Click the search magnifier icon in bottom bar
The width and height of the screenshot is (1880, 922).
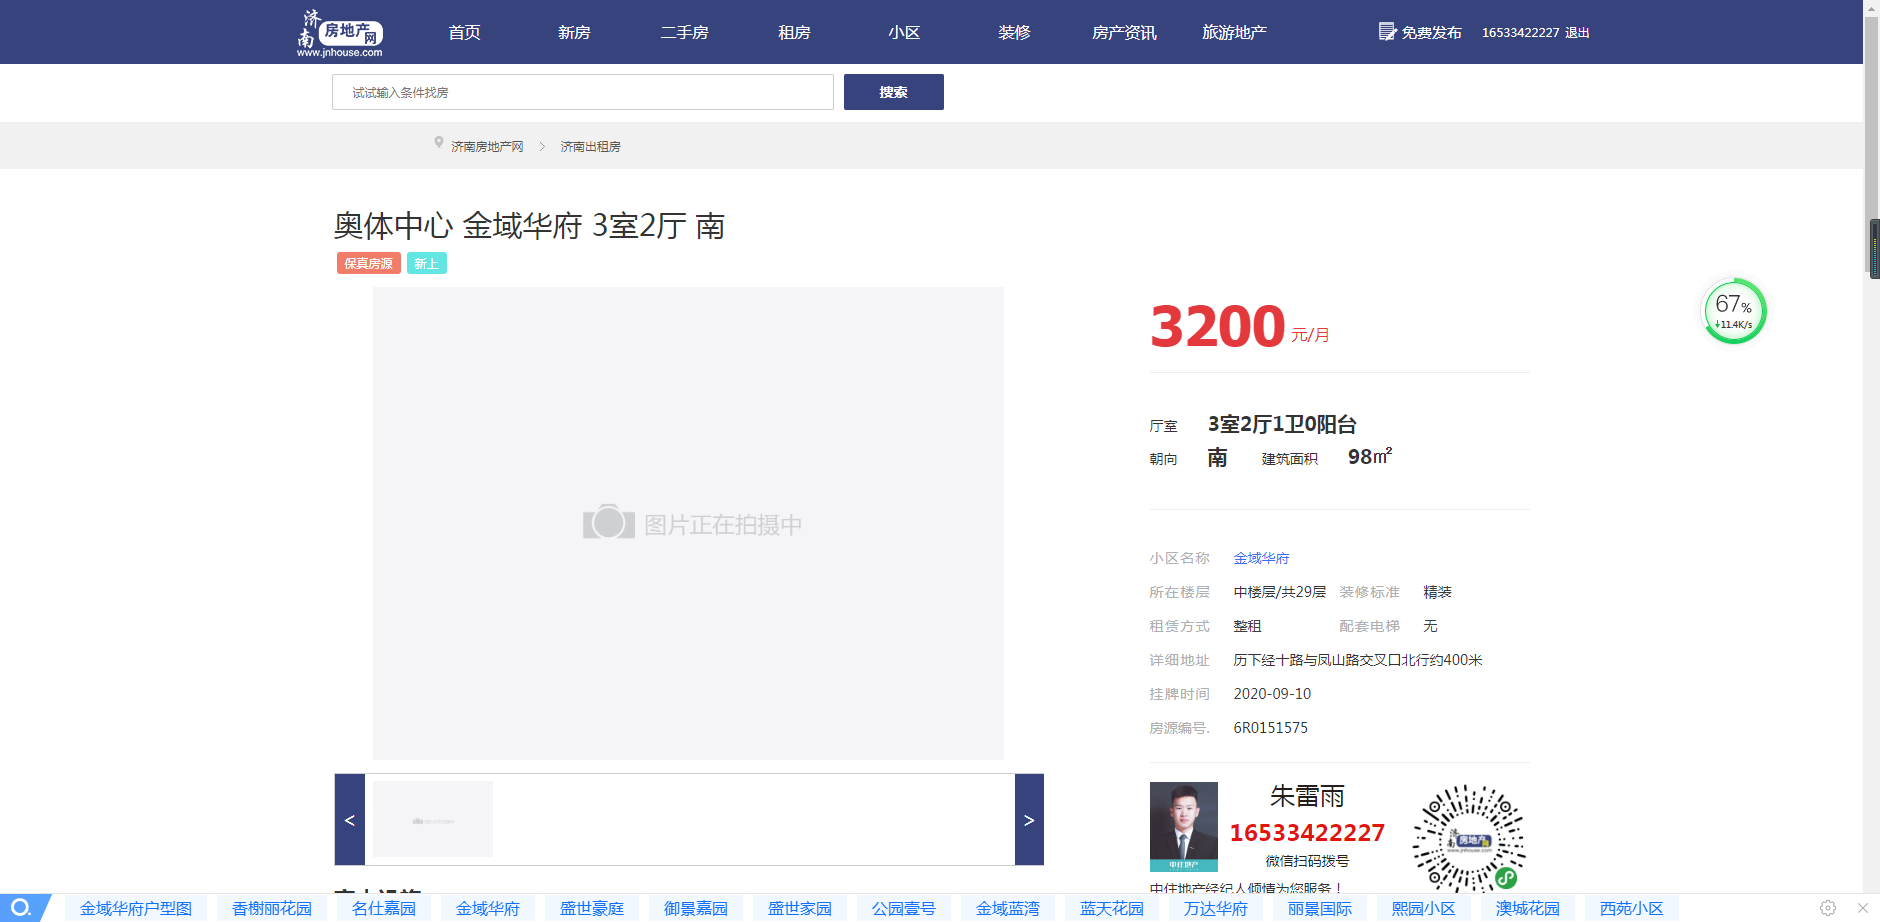click(21, 908)
